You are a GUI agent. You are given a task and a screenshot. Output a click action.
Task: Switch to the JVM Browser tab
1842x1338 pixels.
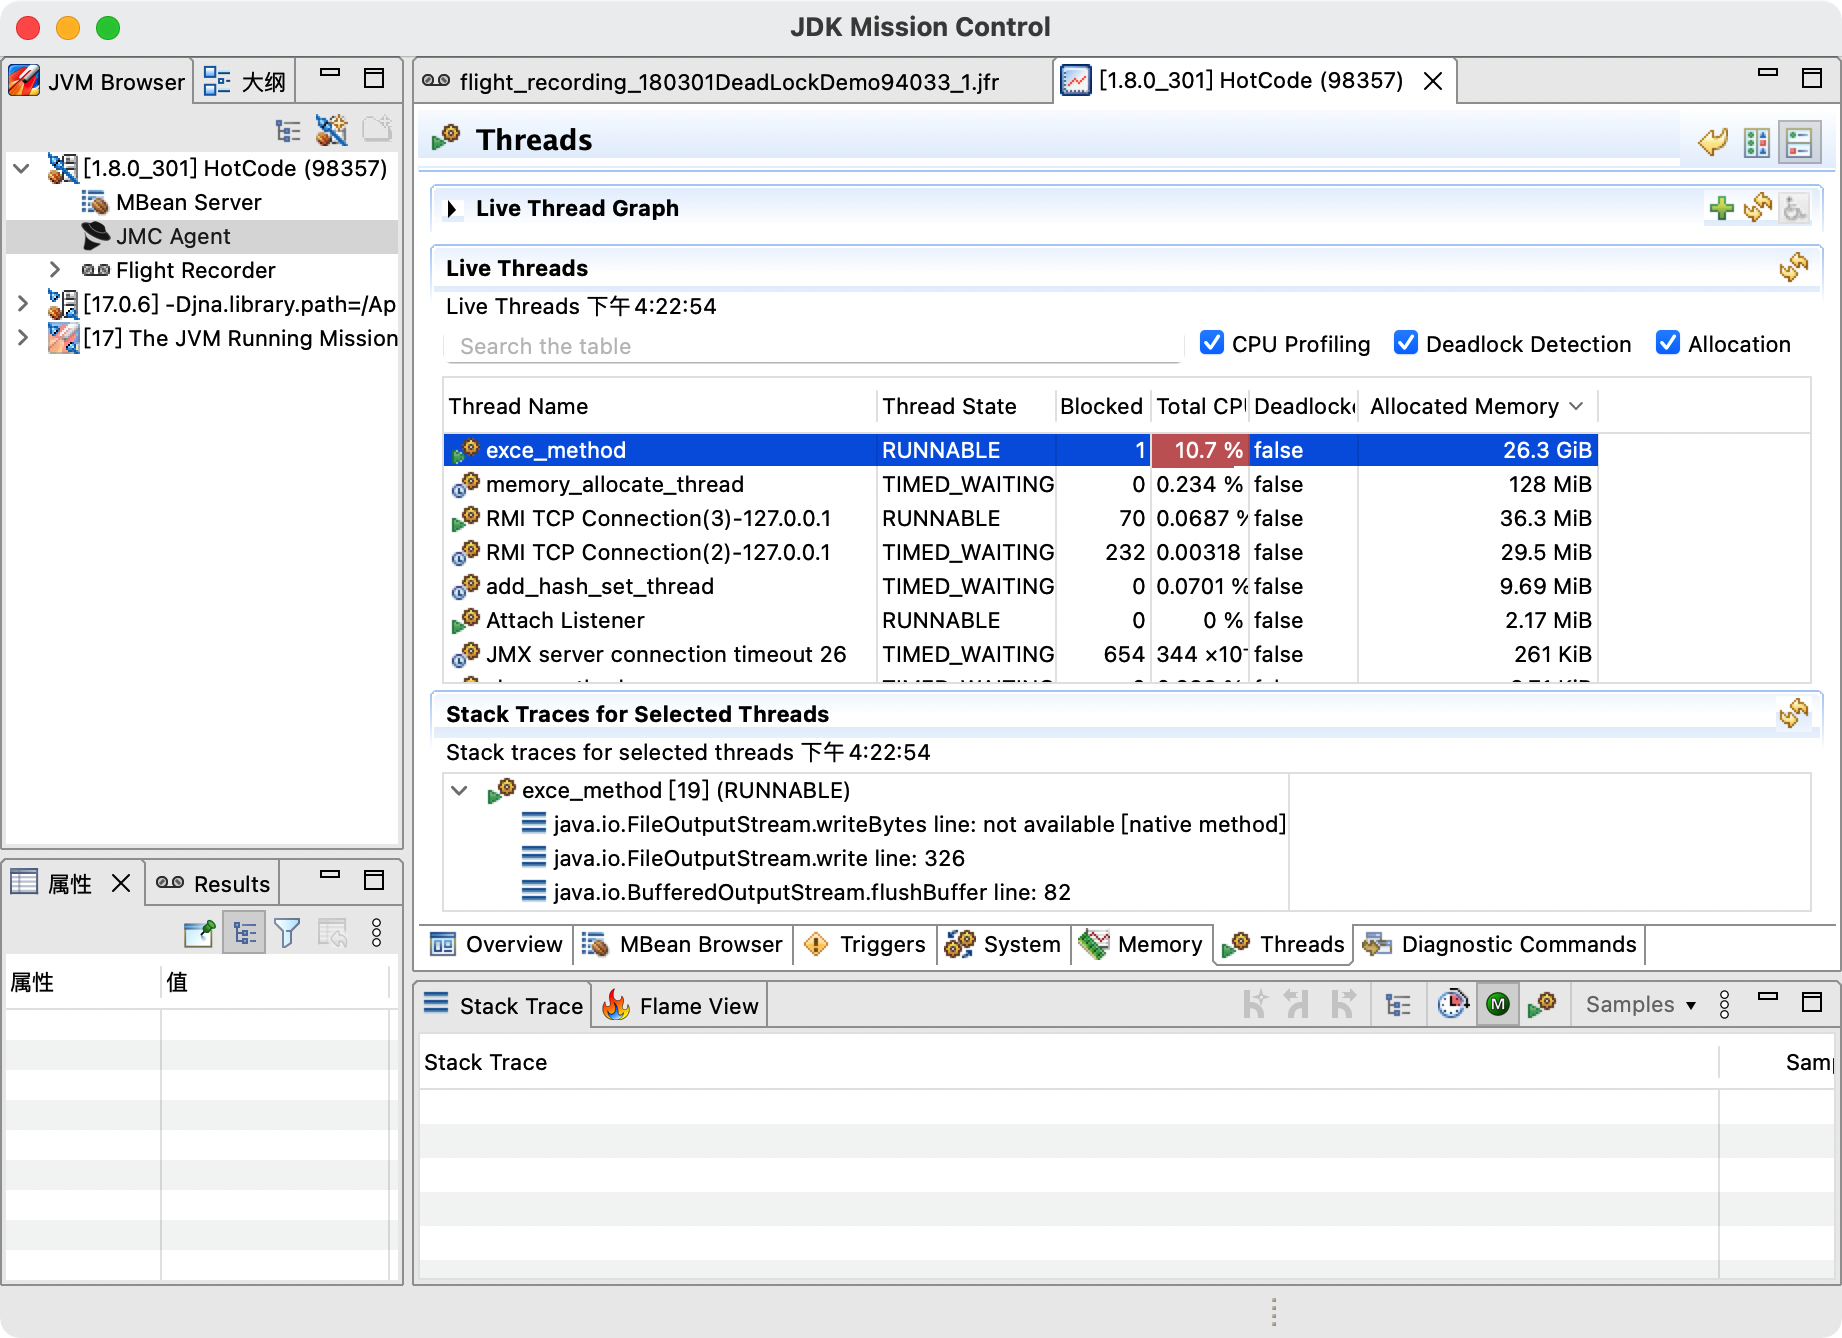click(x=97, y=81)
